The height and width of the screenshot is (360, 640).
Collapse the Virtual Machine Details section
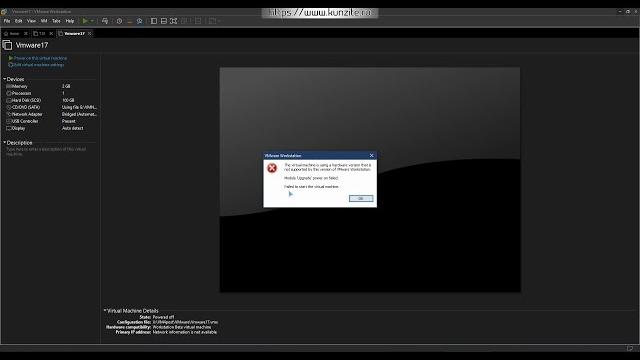105,311
